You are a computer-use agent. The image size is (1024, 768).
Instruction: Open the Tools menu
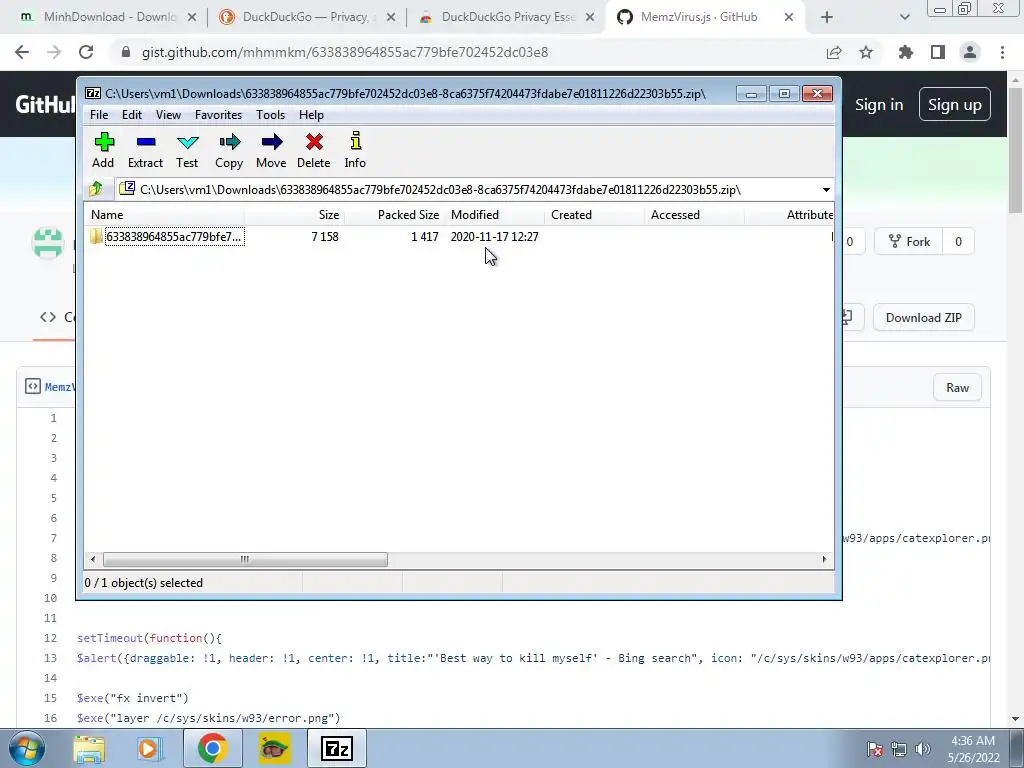coord(270,115)
